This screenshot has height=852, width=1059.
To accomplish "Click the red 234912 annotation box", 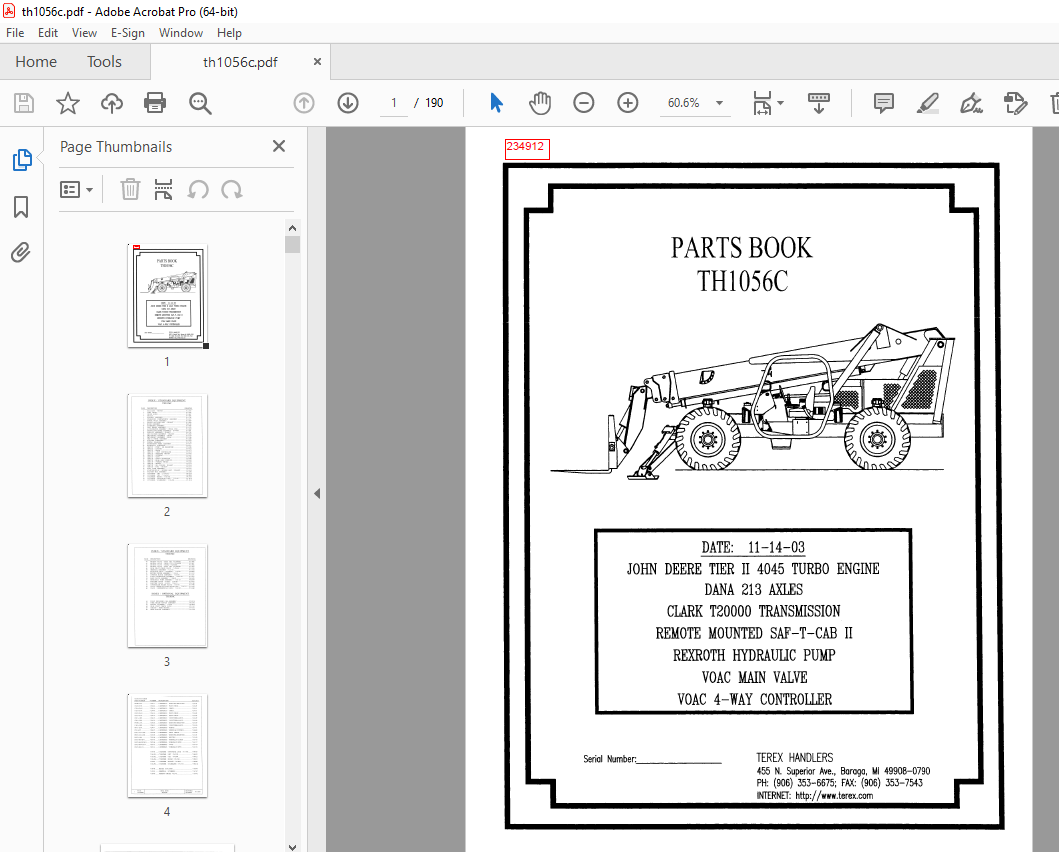I will pos(527,149).
